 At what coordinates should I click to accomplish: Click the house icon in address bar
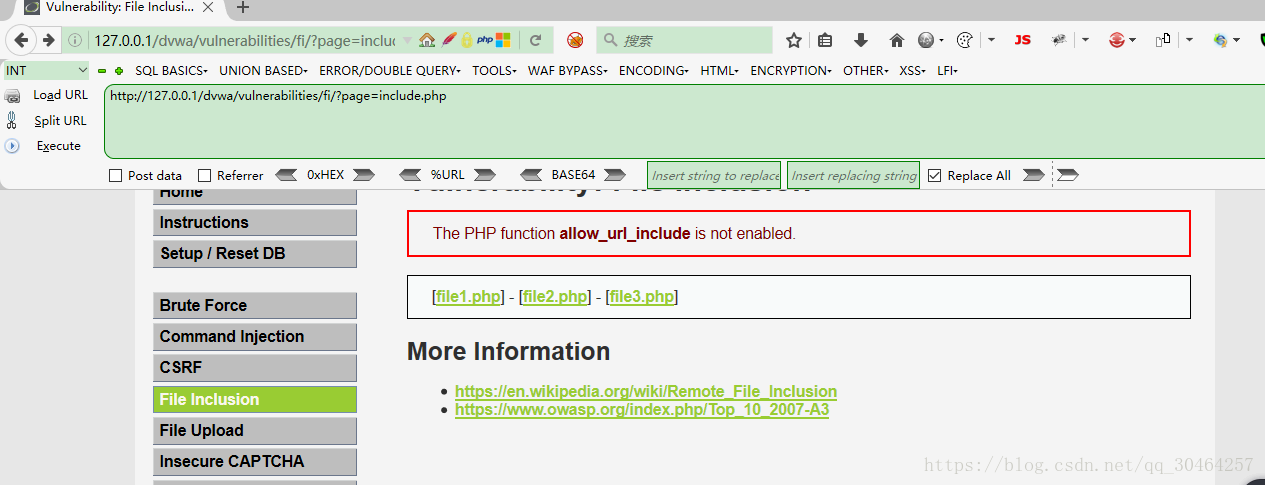coord(427,40)
